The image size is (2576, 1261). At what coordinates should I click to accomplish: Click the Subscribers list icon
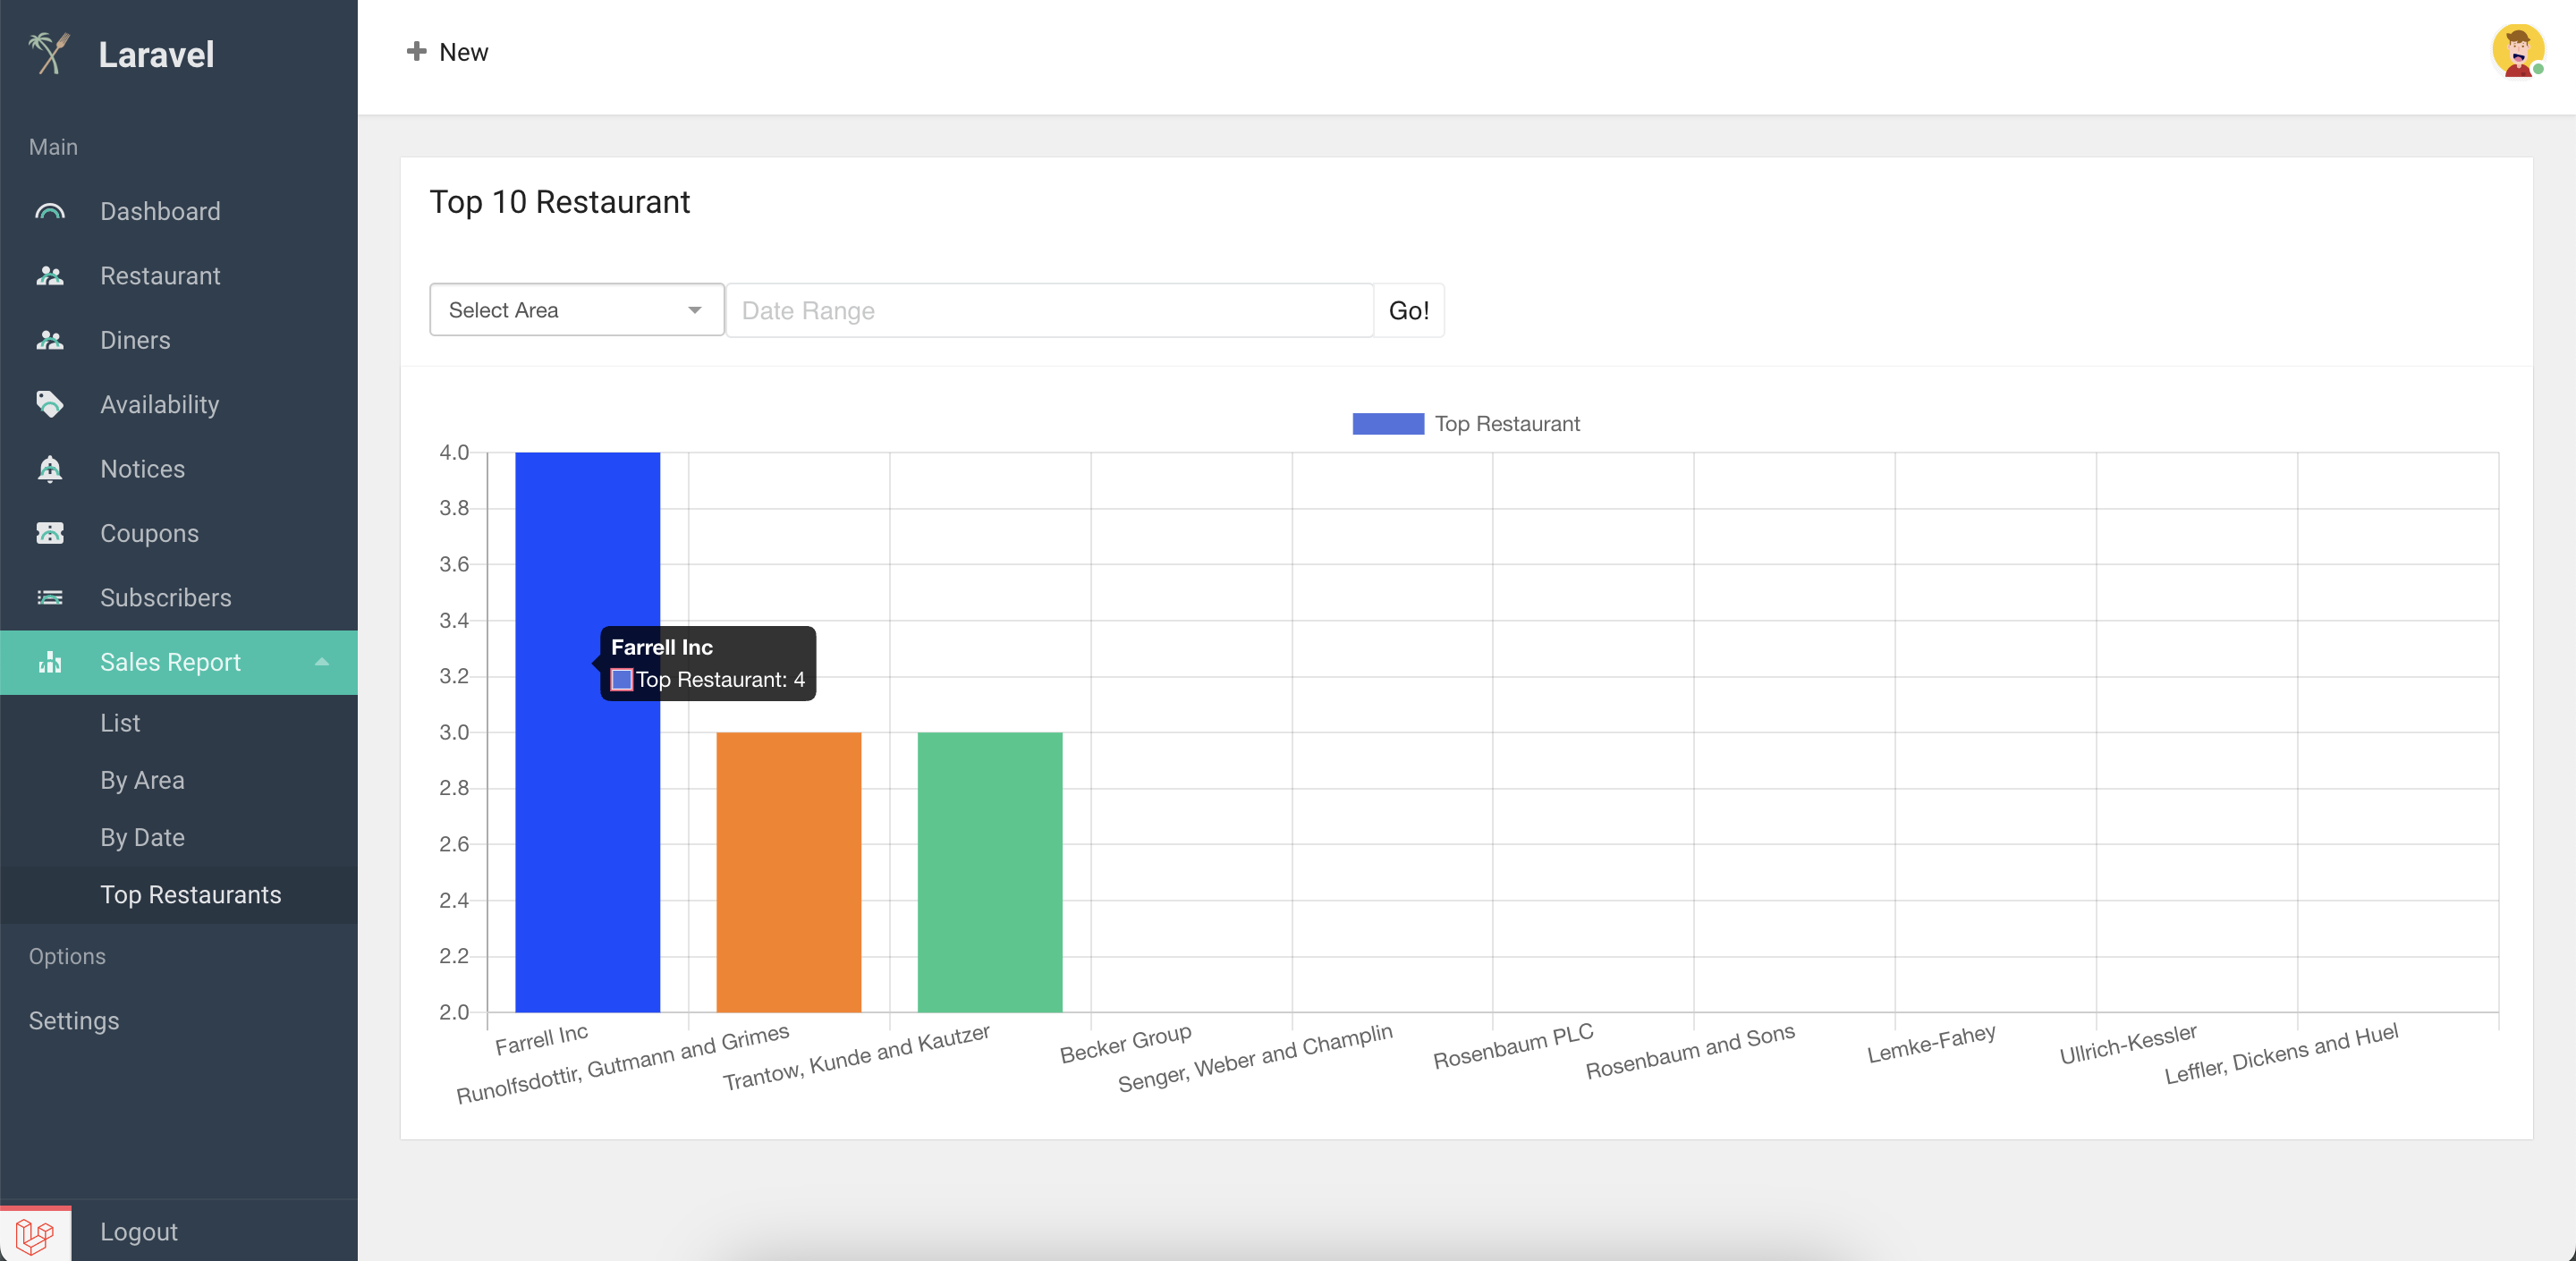(50, 597)
